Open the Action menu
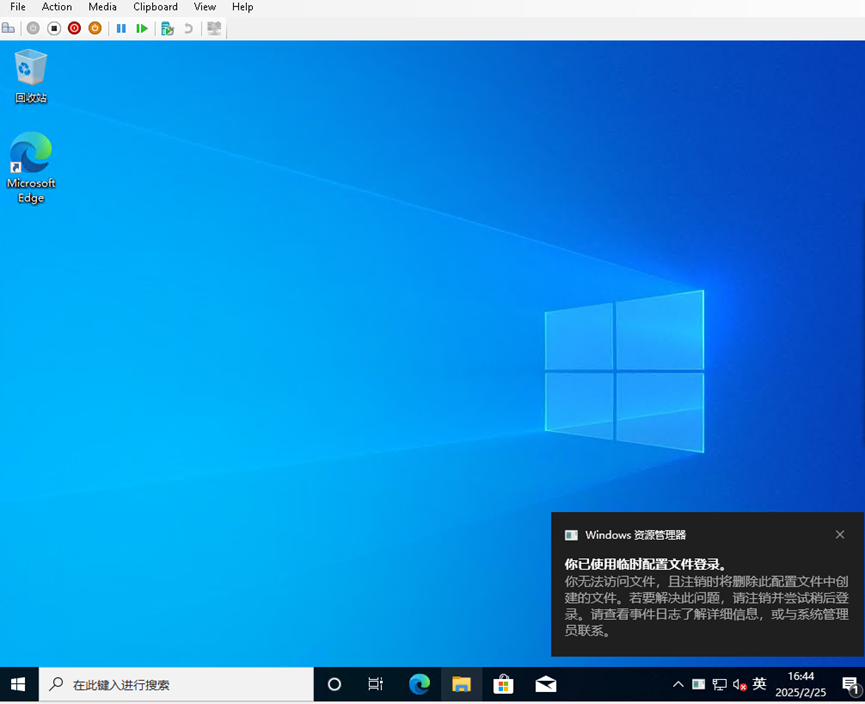Screen dimensions: 865x704 (57, 7)
